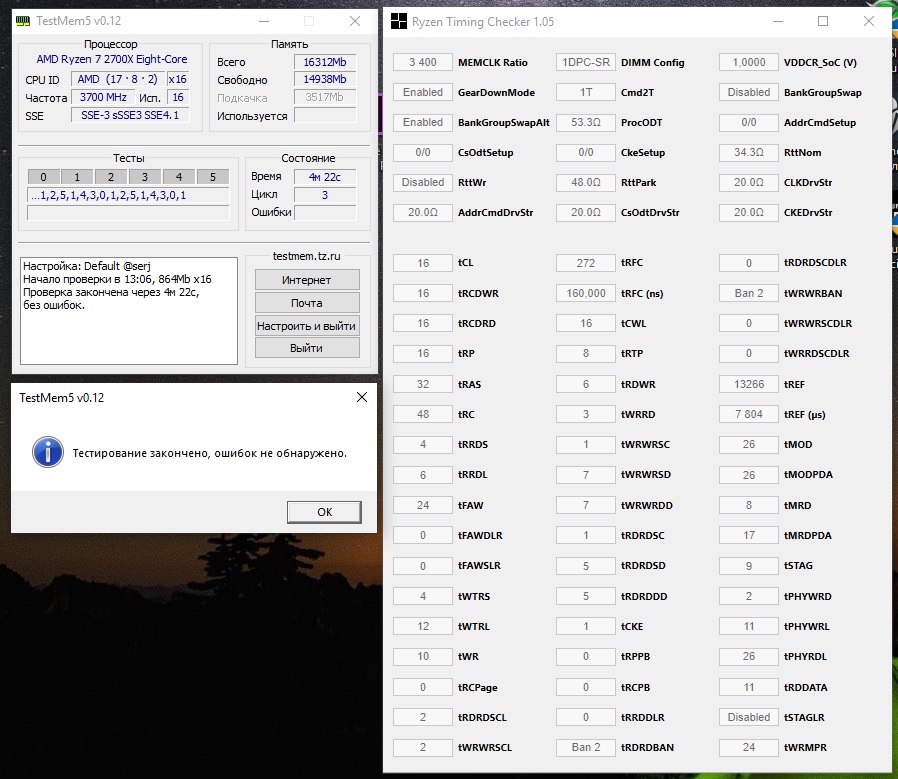Viewport: 898px width, 779px height.
Task: Click the tFAW value 24
Action: pyautogui.click(x=423, y=505)
